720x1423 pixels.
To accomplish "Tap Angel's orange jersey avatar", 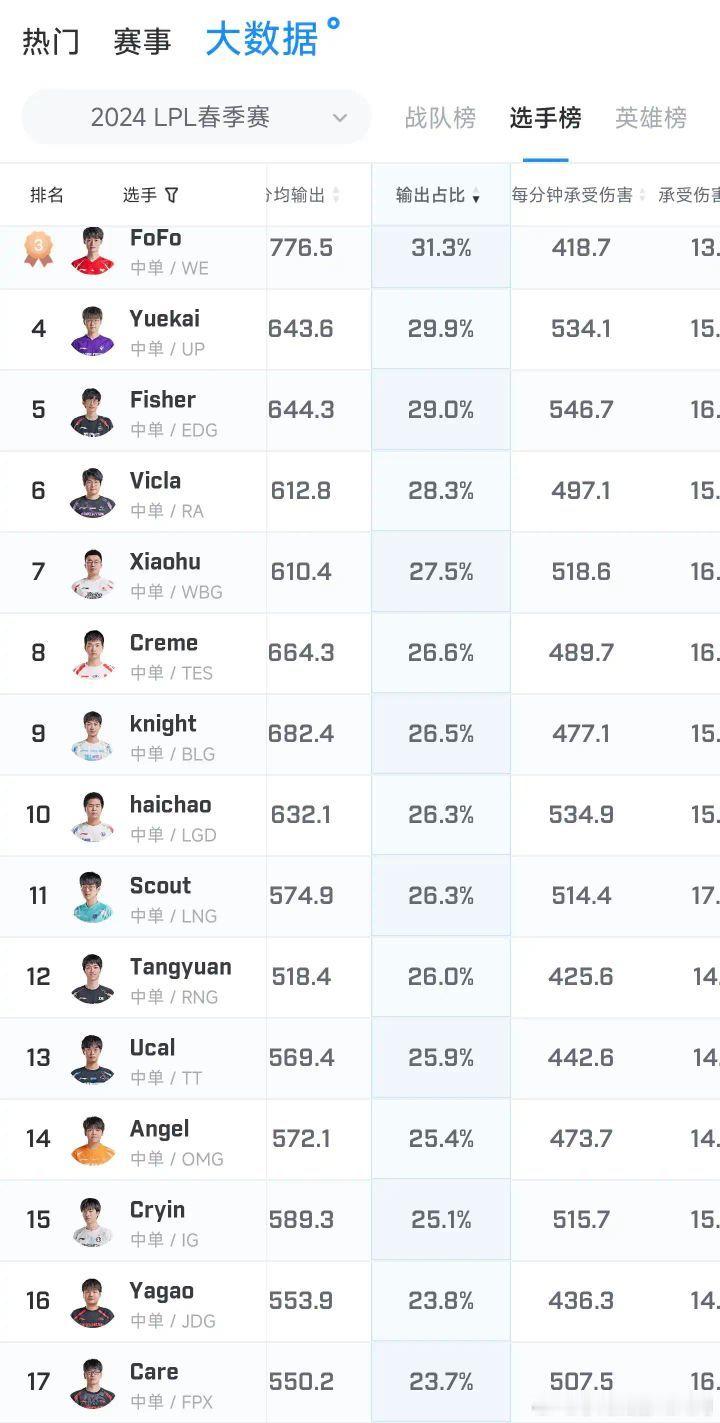I will point(93,1140).
